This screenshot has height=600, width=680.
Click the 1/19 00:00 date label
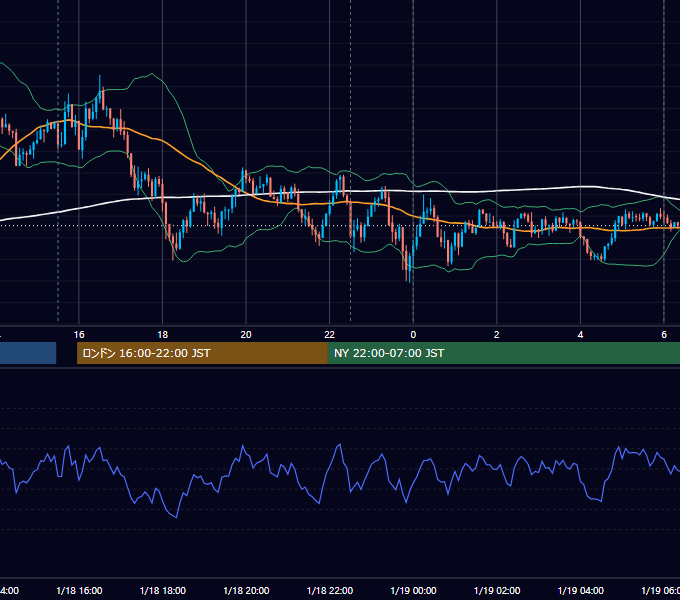coord(413,590)
